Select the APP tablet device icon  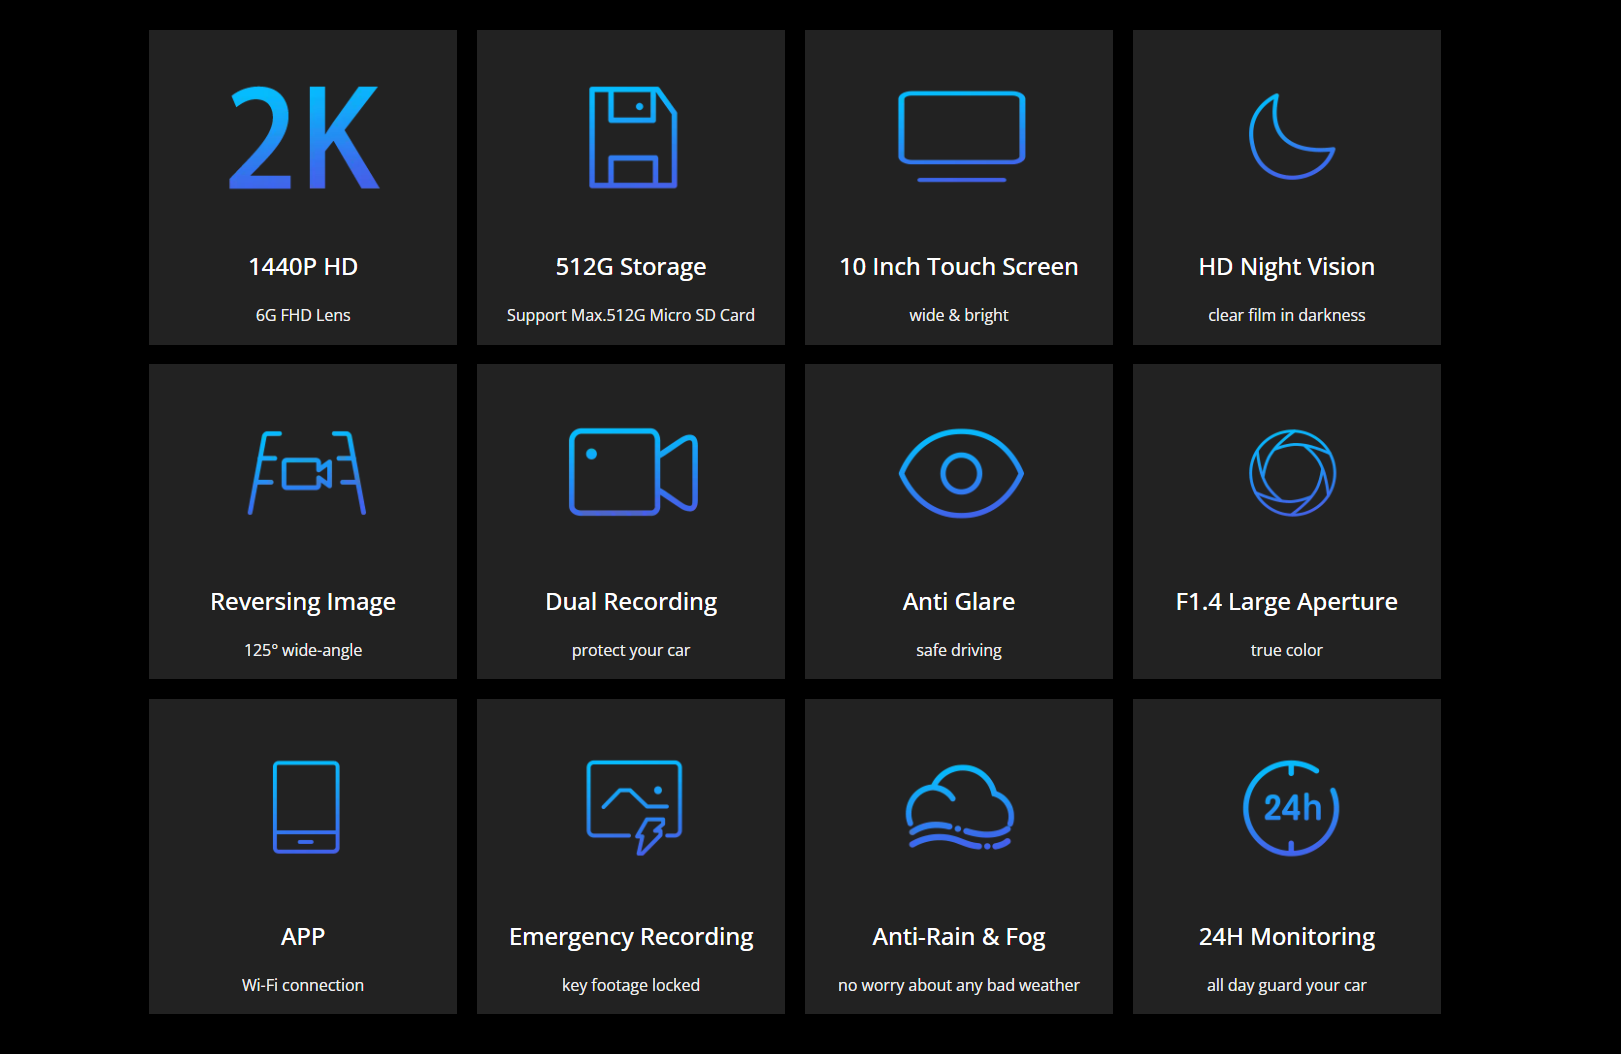click(x=306, y=807)
